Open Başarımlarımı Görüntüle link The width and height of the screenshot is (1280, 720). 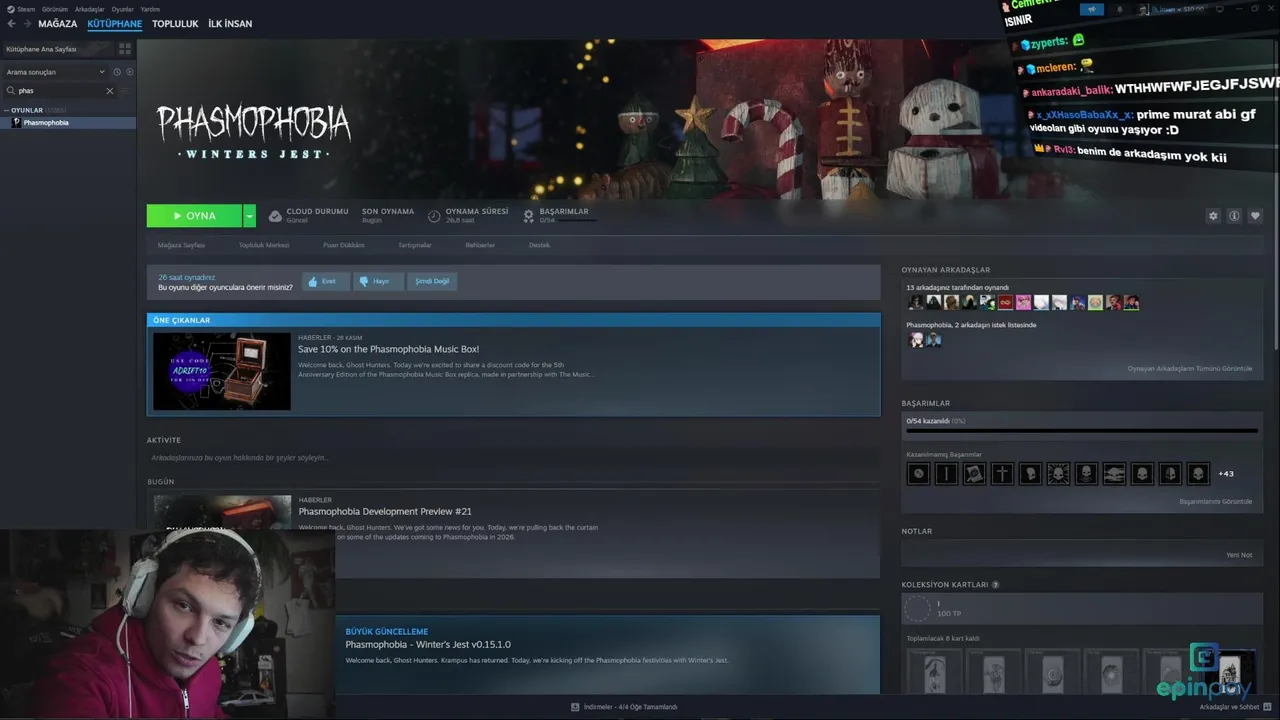(1215, 501)
